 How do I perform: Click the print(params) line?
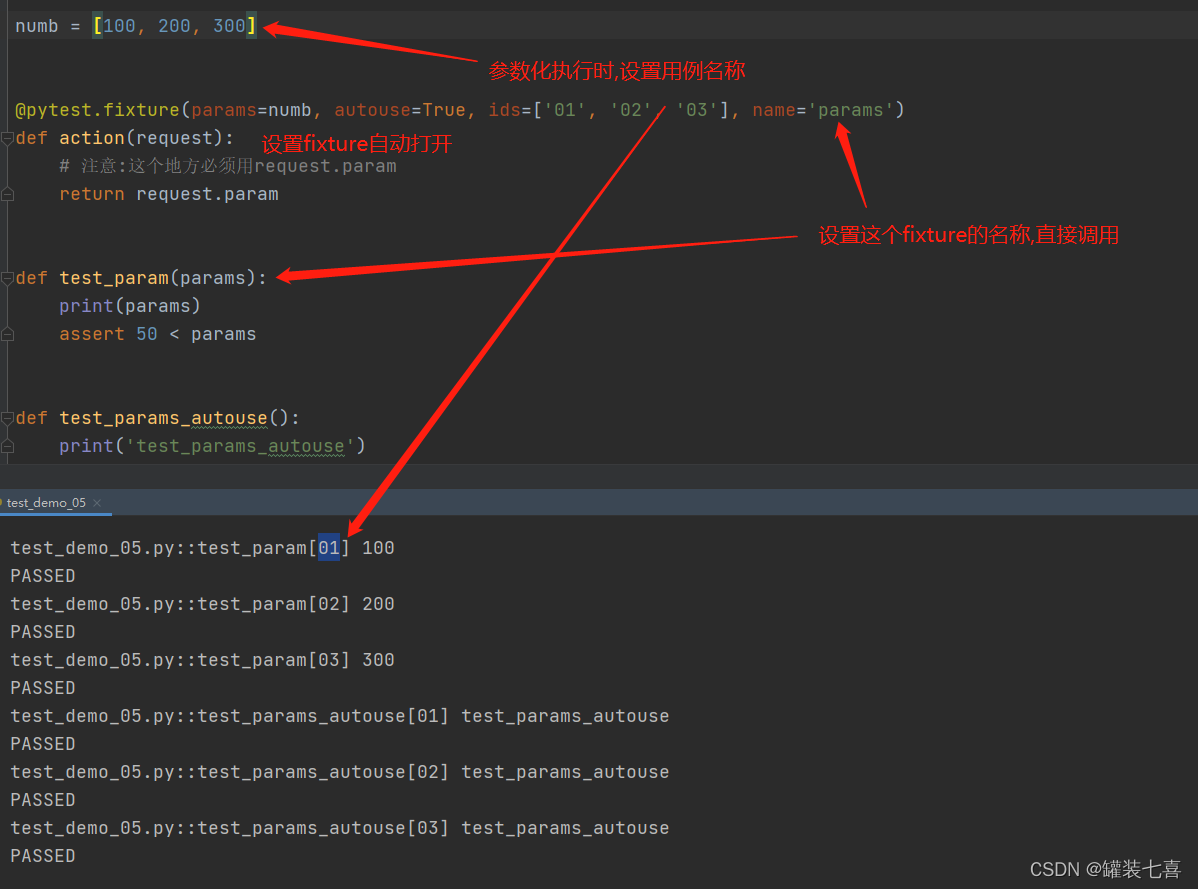130,306
